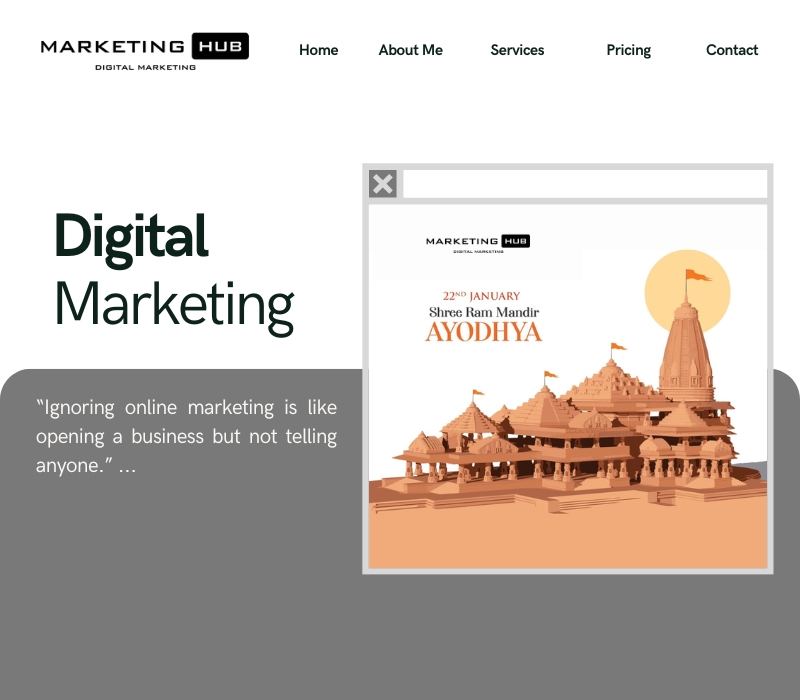This screenshot has height=700, width=800.
Task: Click the saffron flag atop the tallest spire
Action: click(x=696, y=275)
